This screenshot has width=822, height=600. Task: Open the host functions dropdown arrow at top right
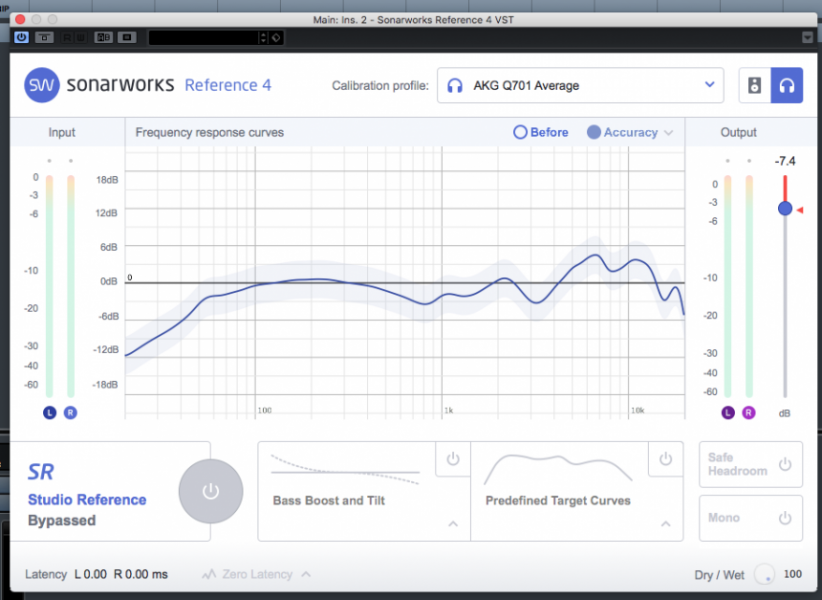pos(807,37)
